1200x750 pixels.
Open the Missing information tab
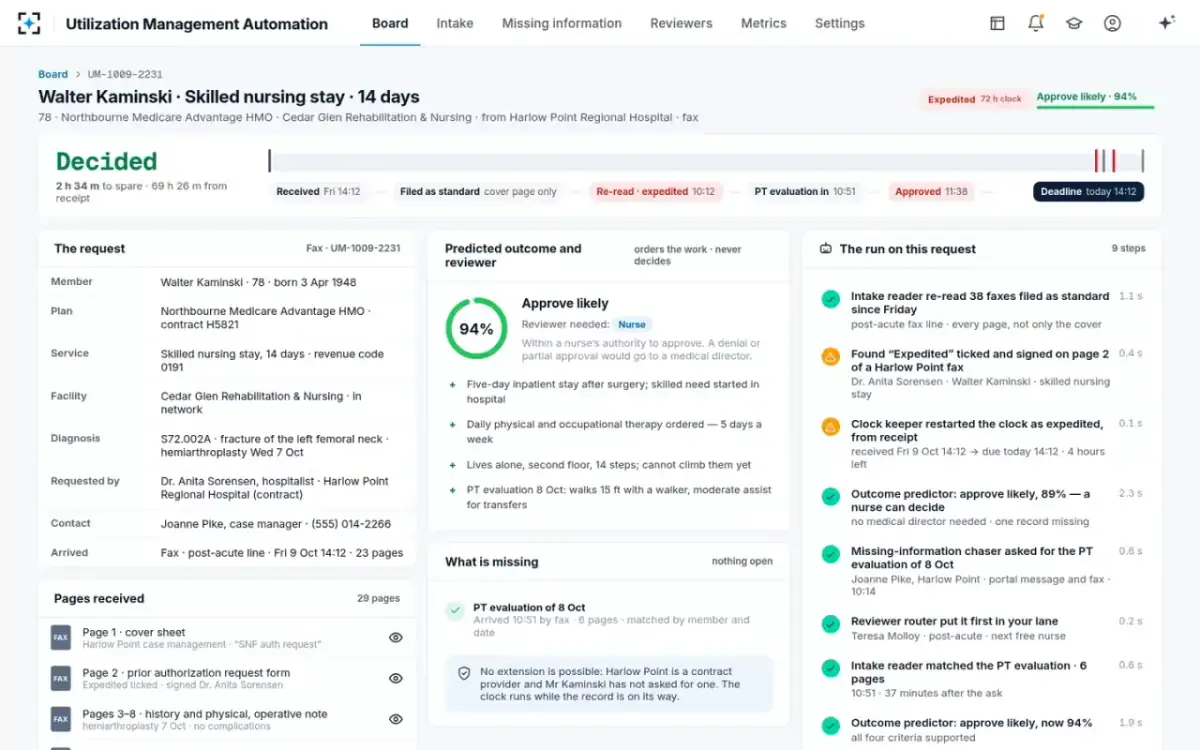(x=562, y=23)
